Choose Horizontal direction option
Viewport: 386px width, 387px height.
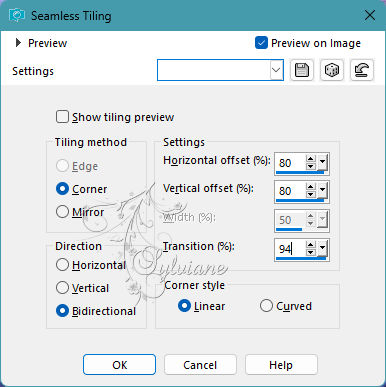(62, 265)
